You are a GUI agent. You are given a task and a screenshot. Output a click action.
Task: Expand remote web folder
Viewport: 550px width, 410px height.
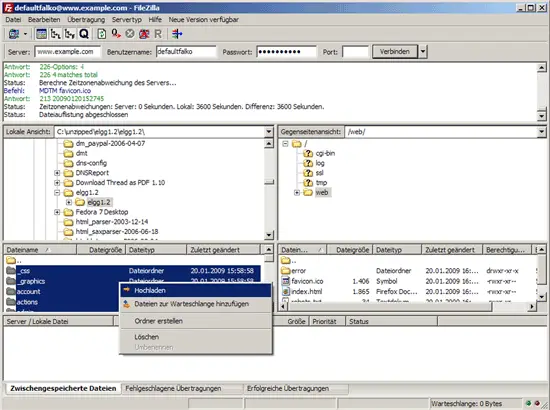tap(297, 193)
